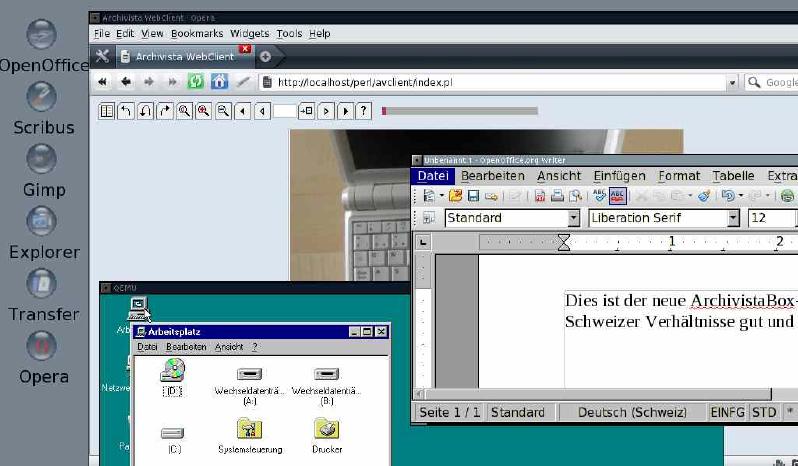The width and height of the screenshot is (798, 466).
Task: Rotate page left in Archivista toolbar
Action: 126,111
